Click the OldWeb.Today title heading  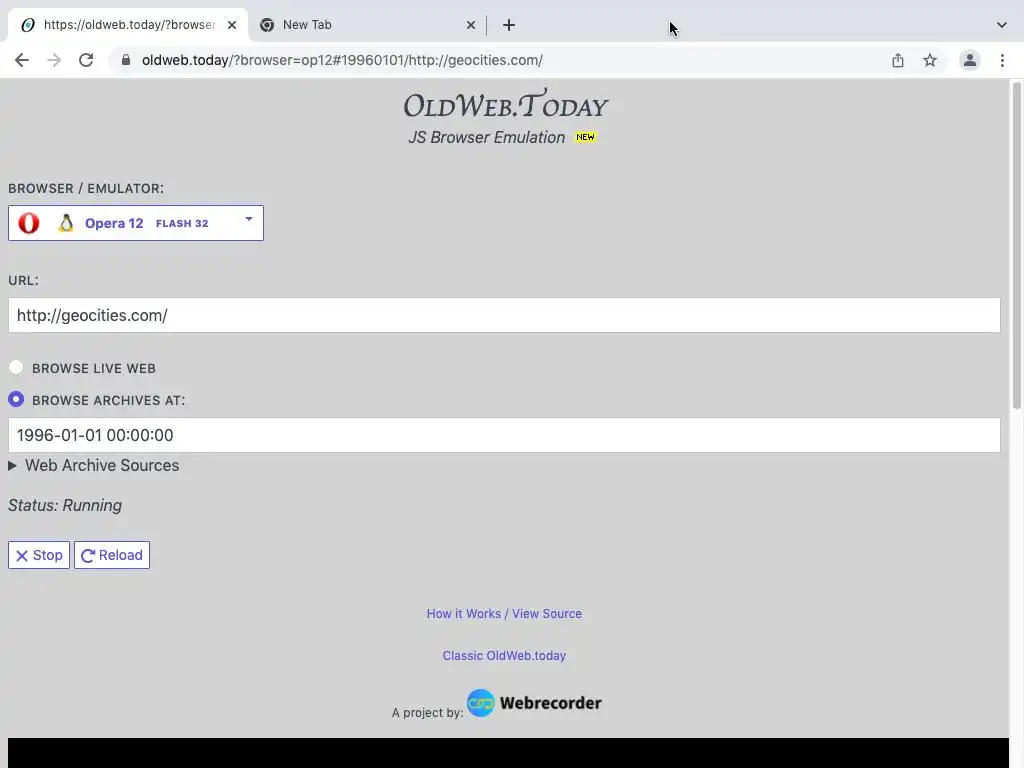pos(505,104)
